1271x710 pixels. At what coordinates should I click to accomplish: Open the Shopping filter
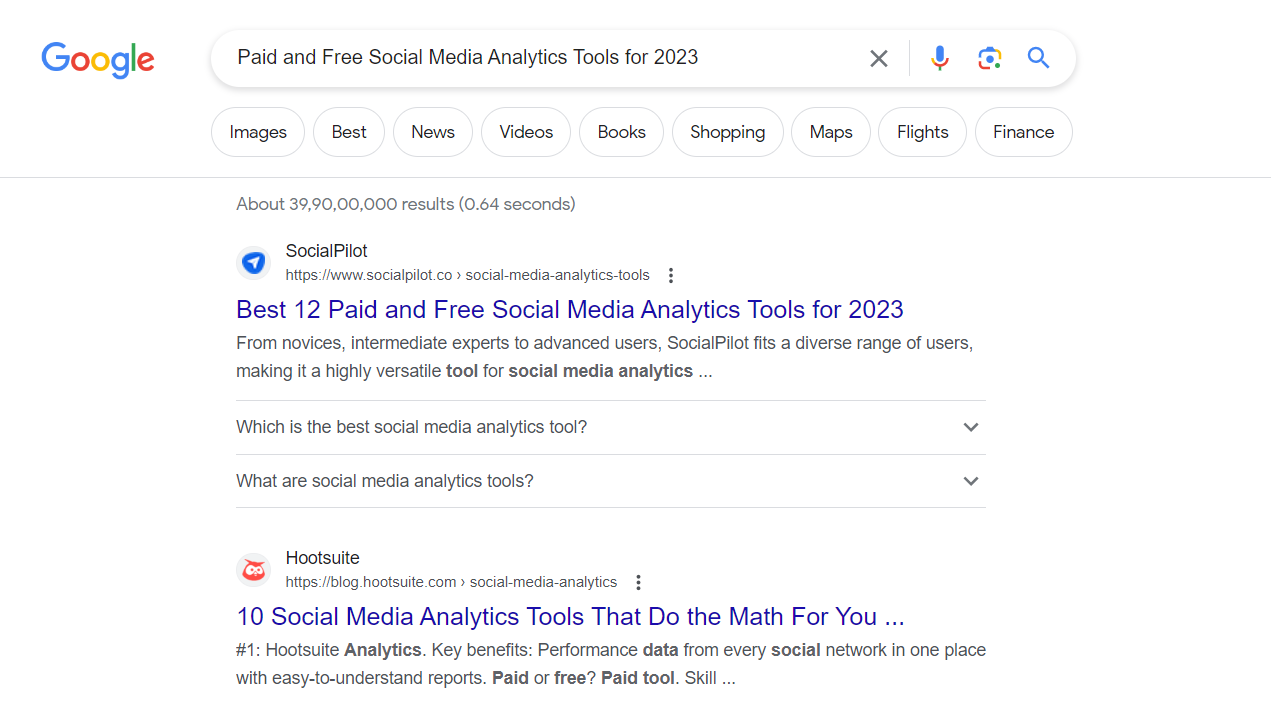pos(727,132)
